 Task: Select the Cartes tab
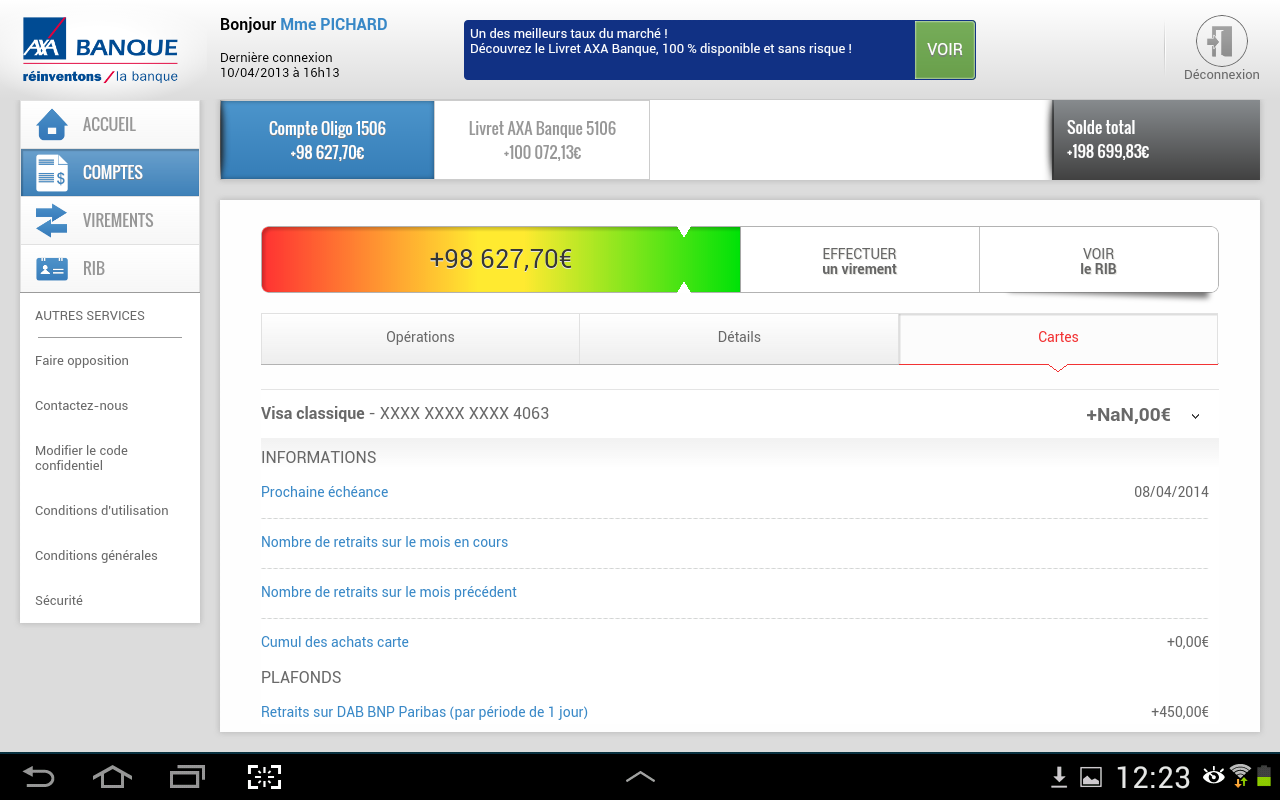click(1058, 339)
